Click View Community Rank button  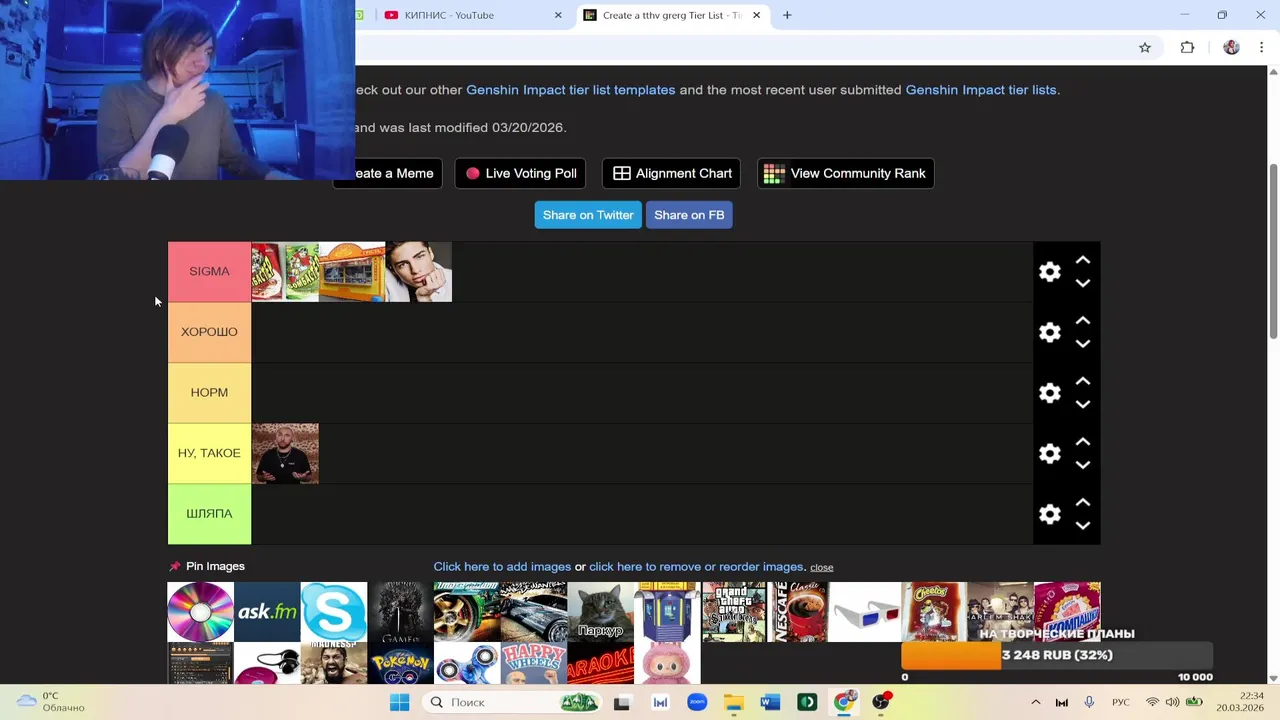(845, 173)
